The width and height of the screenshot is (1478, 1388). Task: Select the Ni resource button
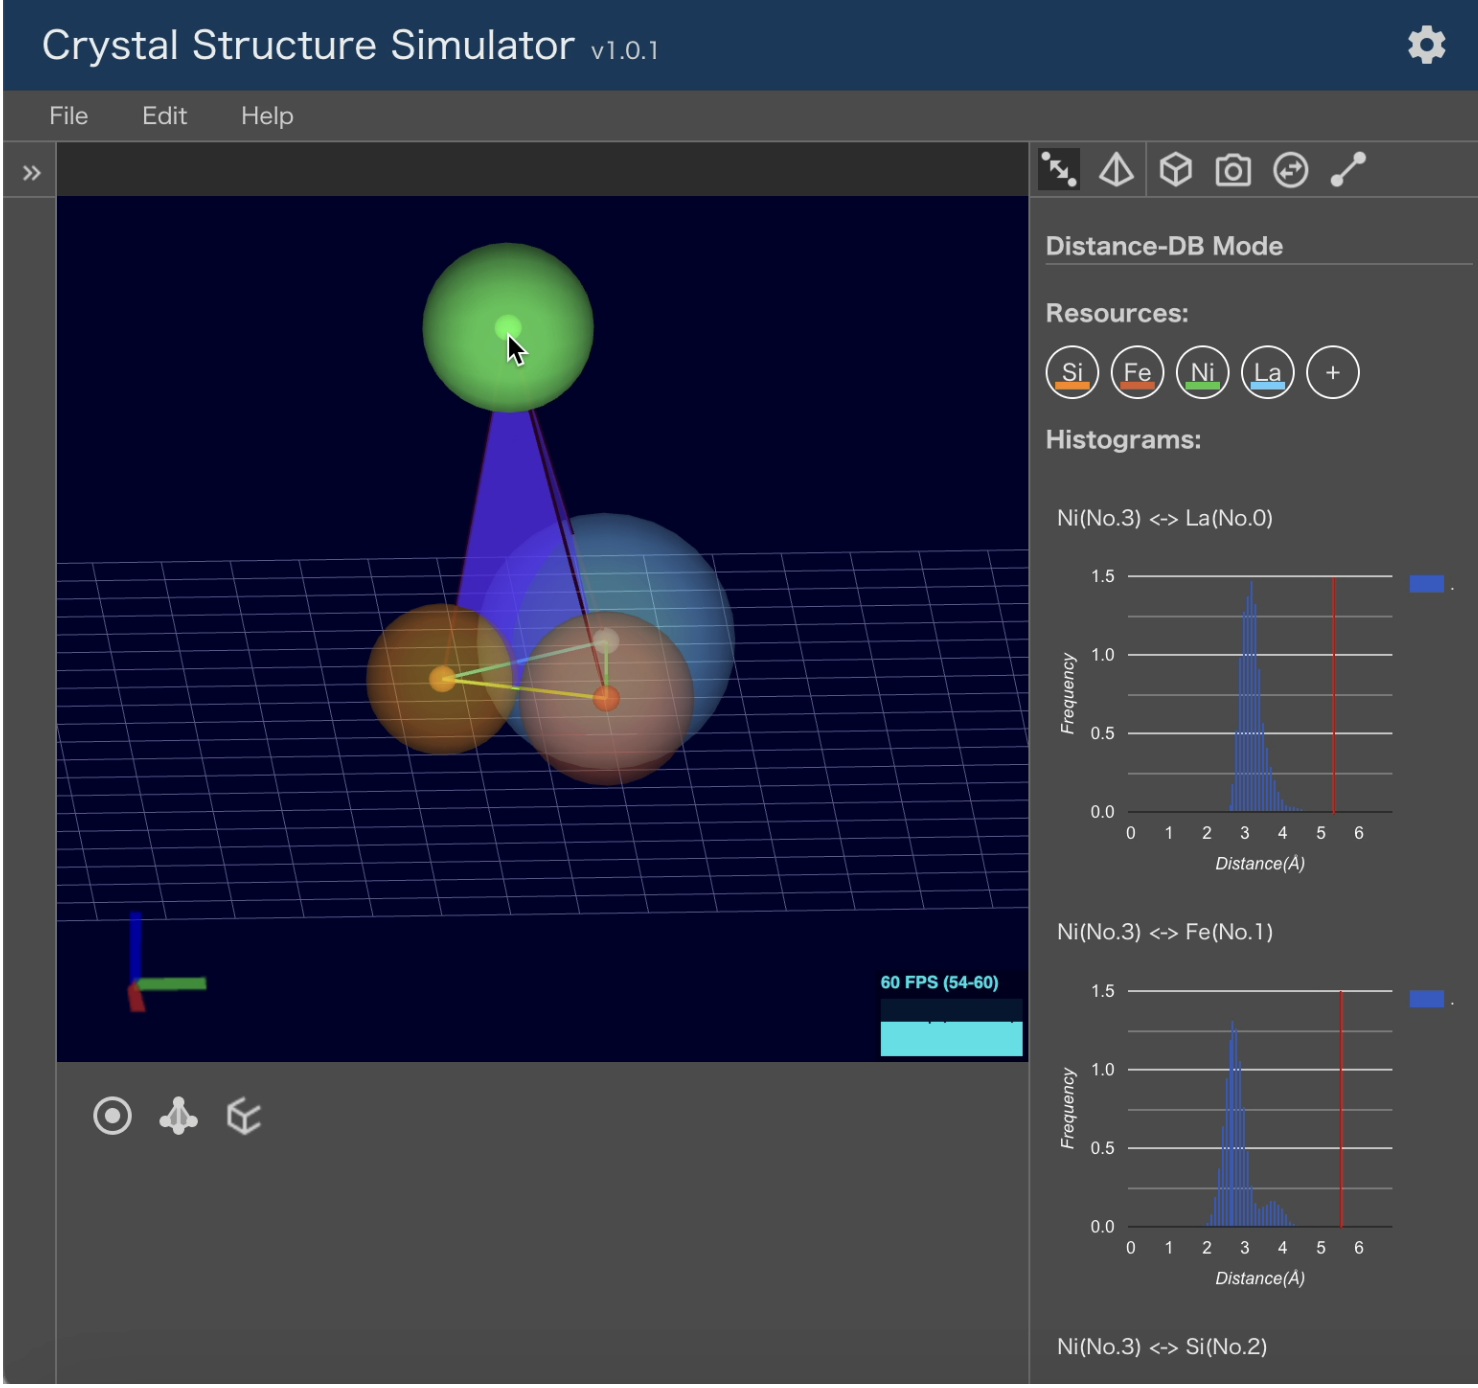coord(1201,372)
